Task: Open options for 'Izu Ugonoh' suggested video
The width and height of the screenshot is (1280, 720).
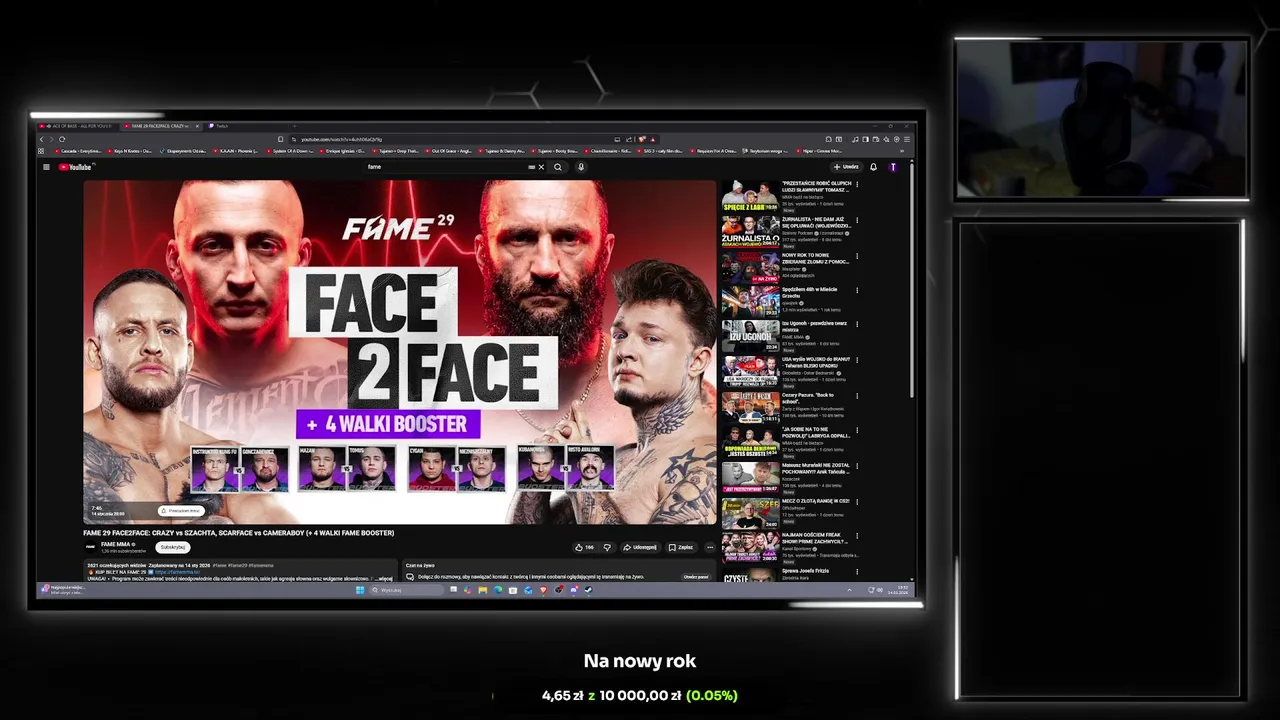Action: 857,324
